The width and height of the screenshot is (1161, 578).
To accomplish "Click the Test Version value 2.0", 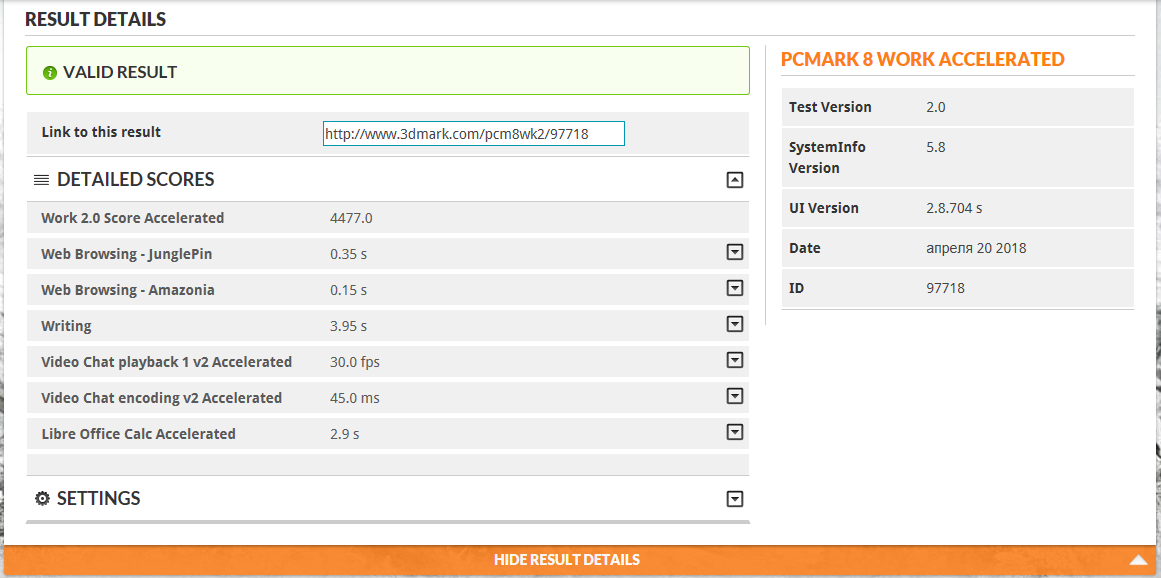I will coord(936,107).
